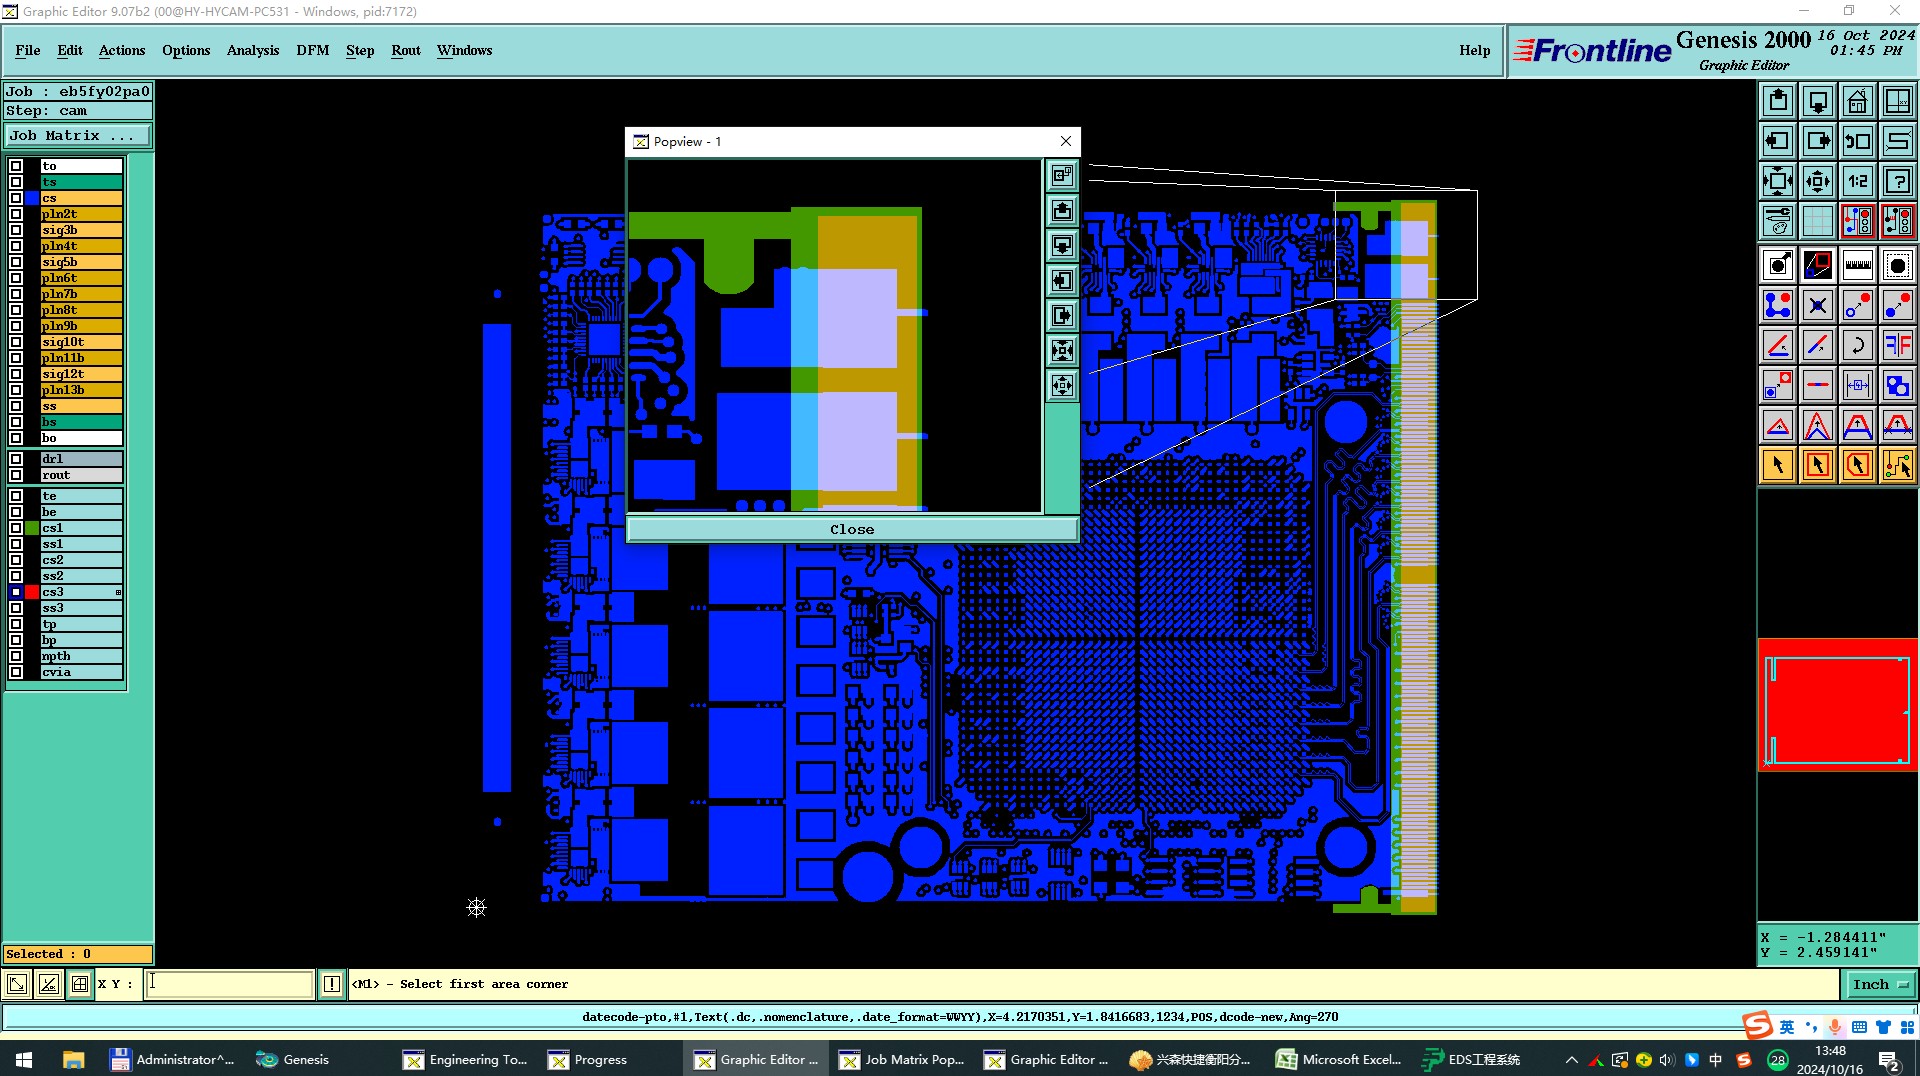Open the File menu

28,51
